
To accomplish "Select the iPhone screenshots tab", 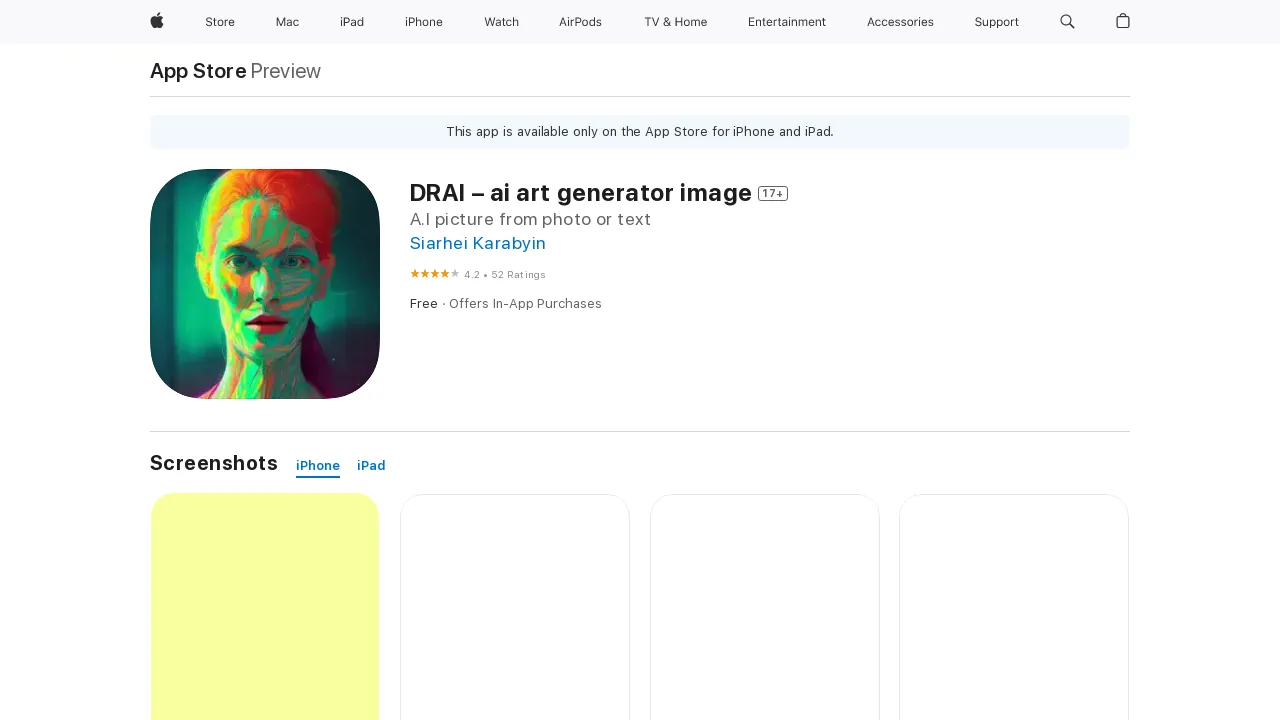I will click(318, 466).
